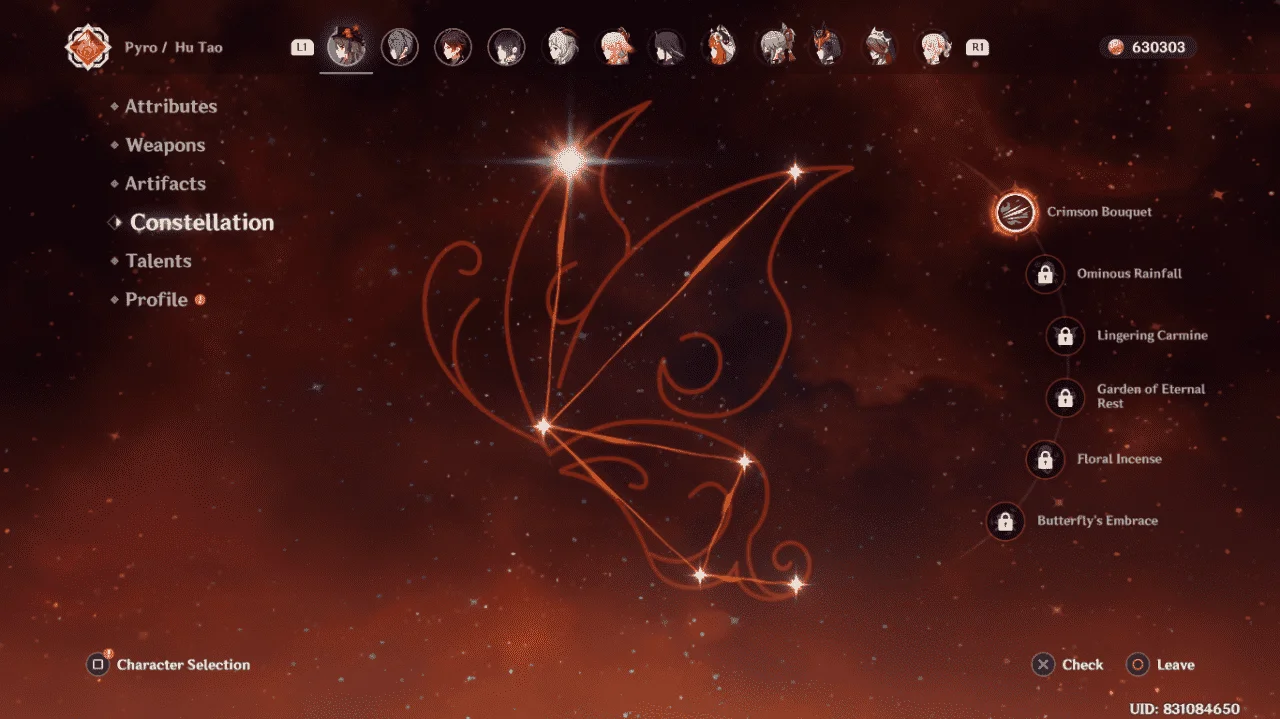This screenshot has height=719, width=1280.
Task: Click the Butterfly's Embrace label text
Action: pos(1097,521)
